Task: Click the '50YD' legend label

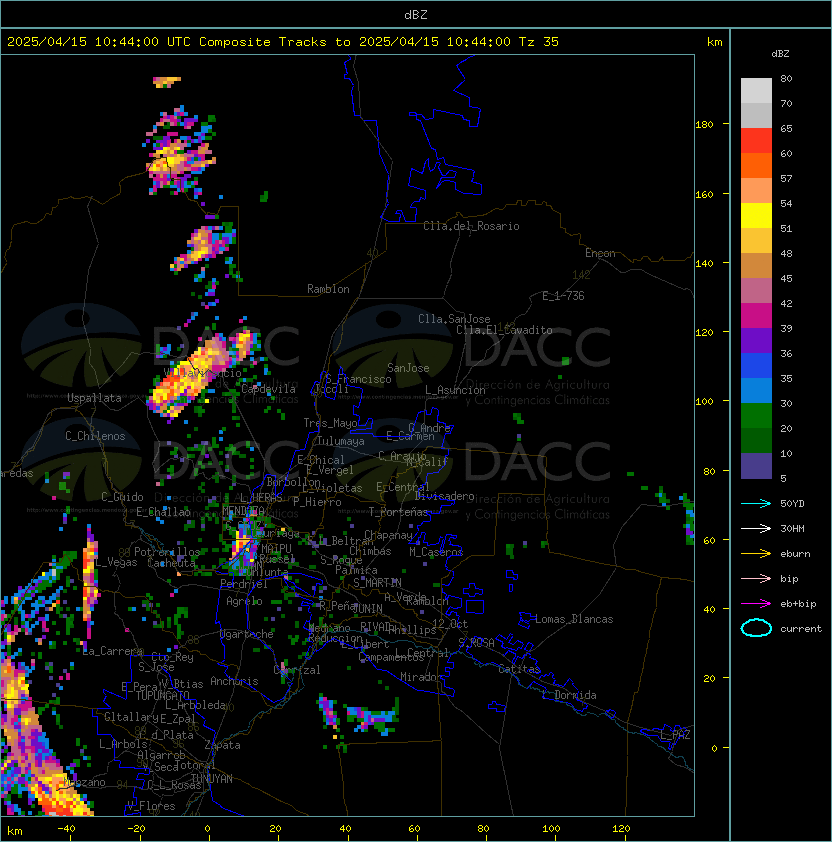Action: (x=792, y=504)
